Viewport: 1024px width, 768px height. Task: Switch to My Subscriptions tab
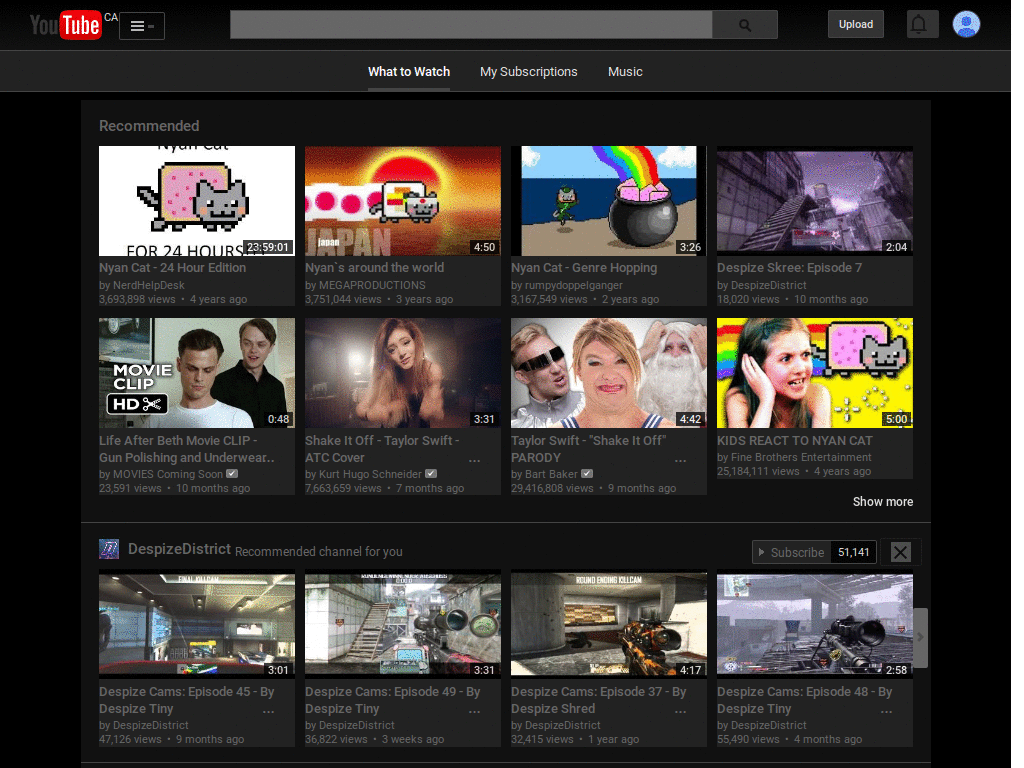[528, 72]
